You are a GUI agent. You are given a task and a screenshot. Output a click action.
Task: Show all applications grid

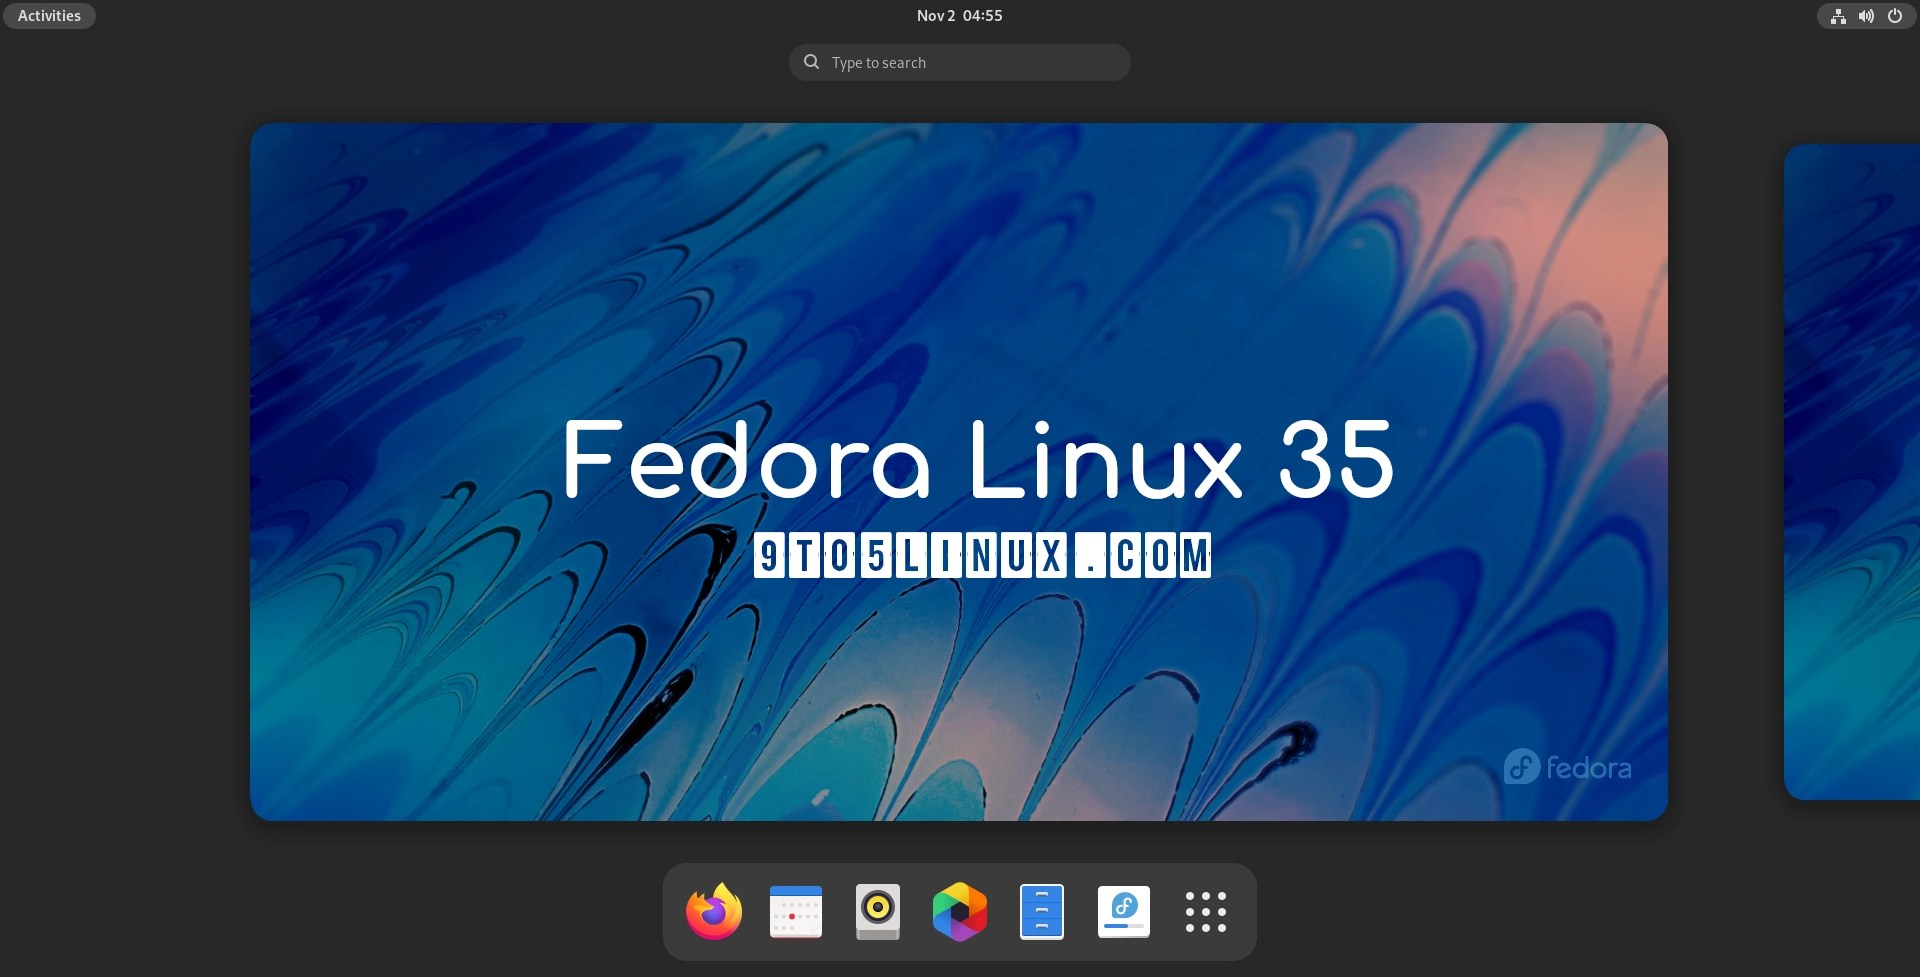tap(1206, 912)
